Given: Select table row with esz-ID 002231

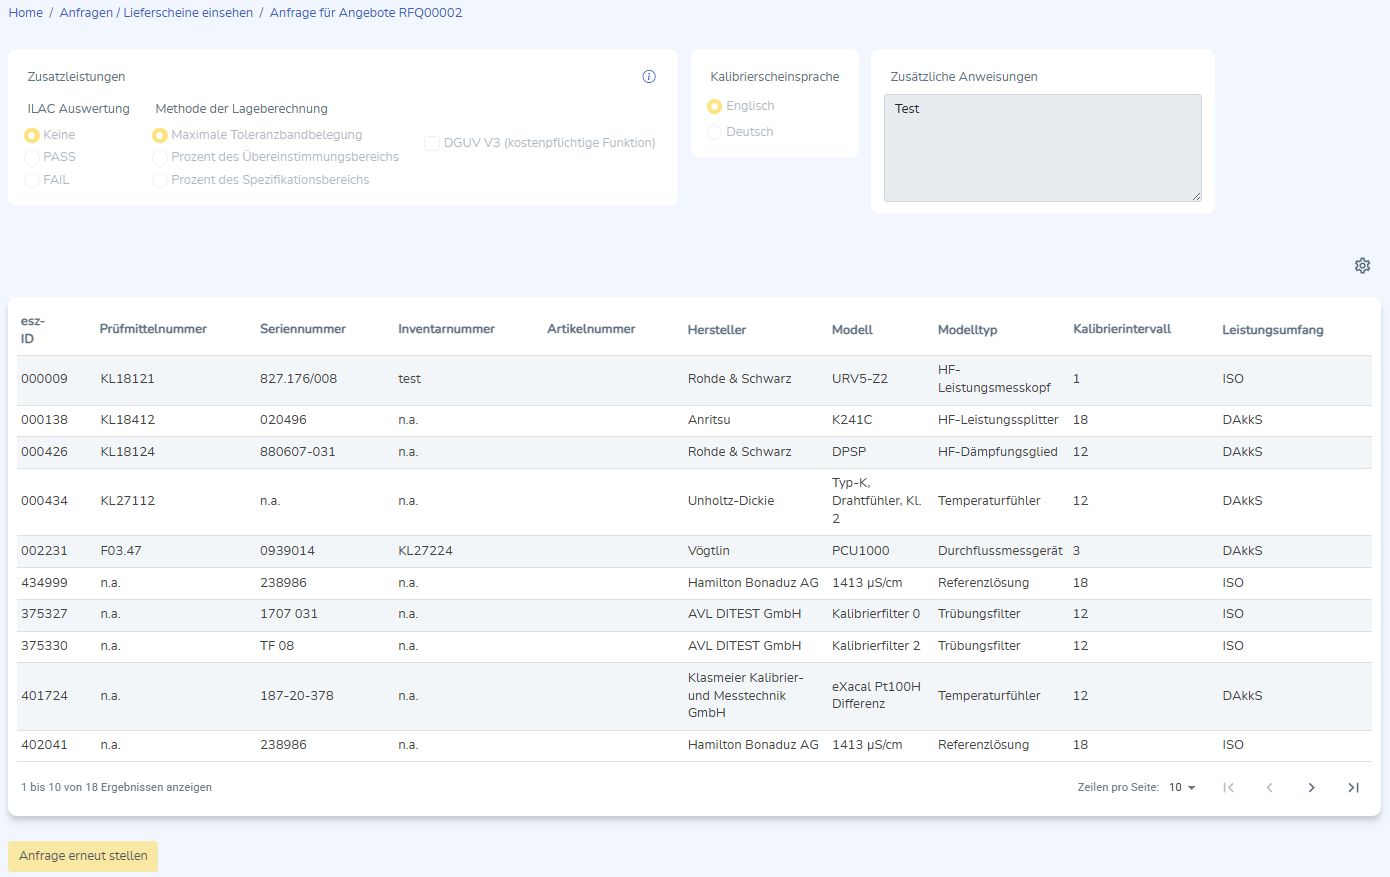Looking at the screenshot, I should click(x=44, y=551).
